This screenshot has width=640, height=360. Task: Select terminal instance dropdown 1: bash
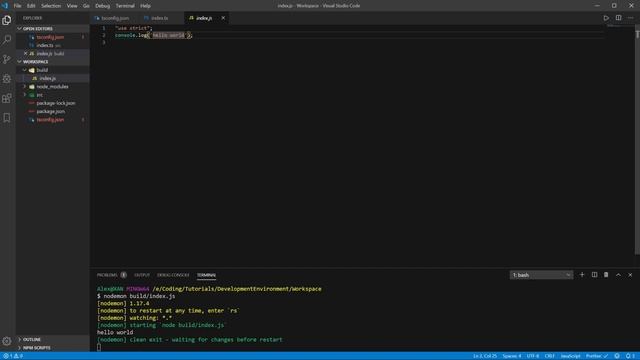tap(541, 275)
